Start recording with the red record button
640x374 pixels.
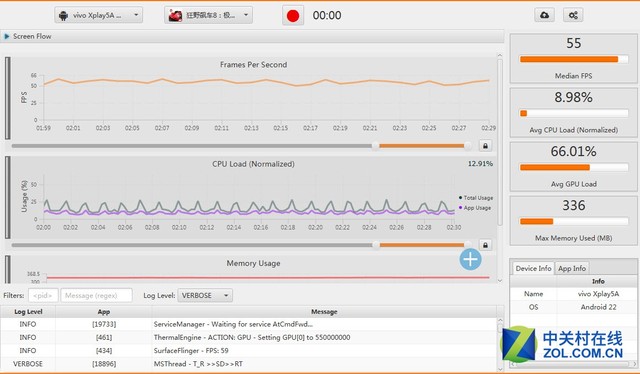(293, 16)
